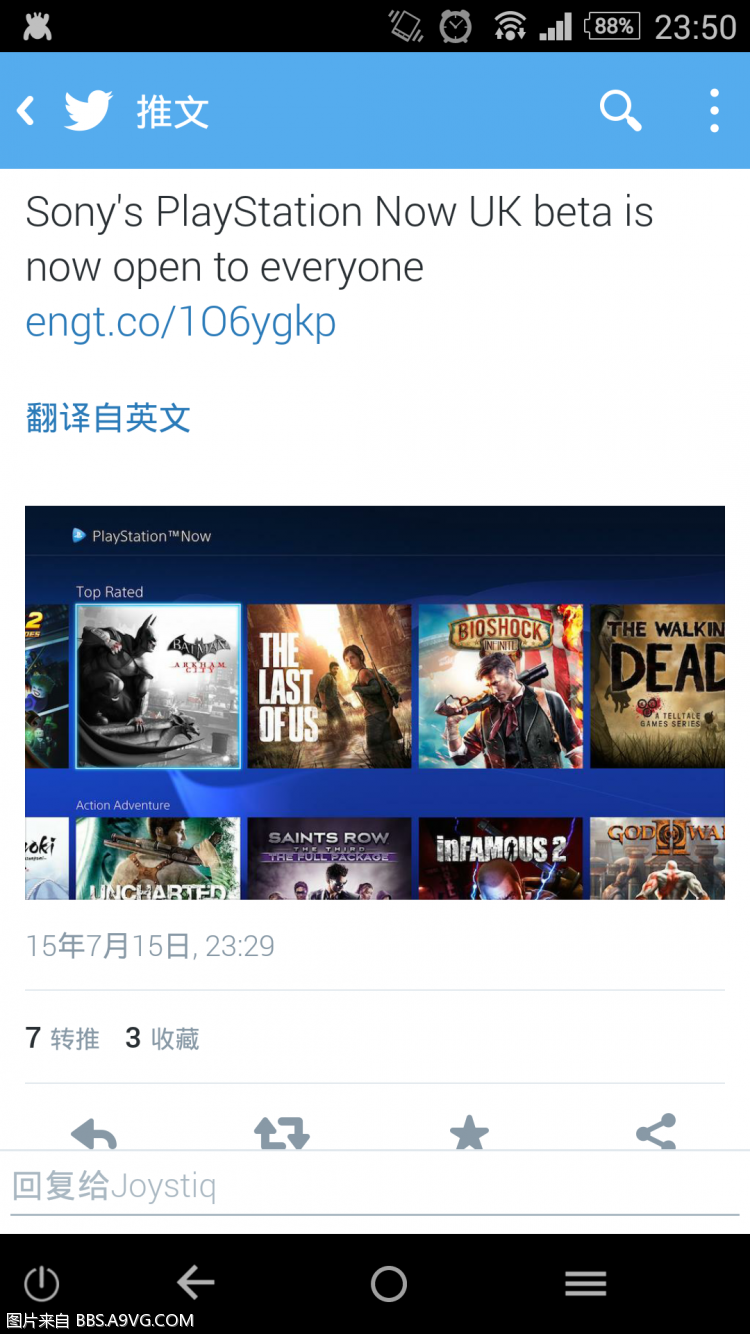Screen dimensions: 750x1334
Task: Tap the Twitter bird logo
Action: click(88, 111)
